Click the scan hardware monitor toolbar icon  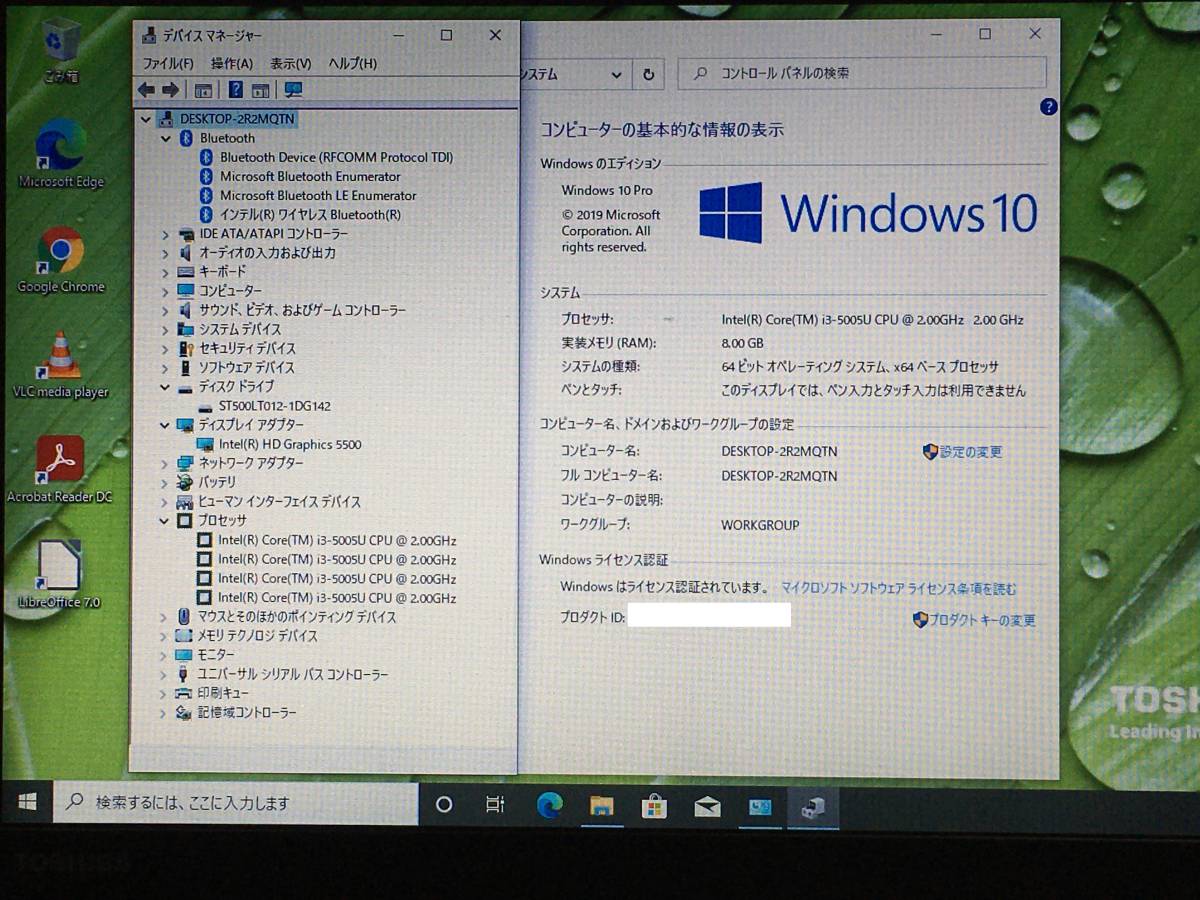pos(293,90)
